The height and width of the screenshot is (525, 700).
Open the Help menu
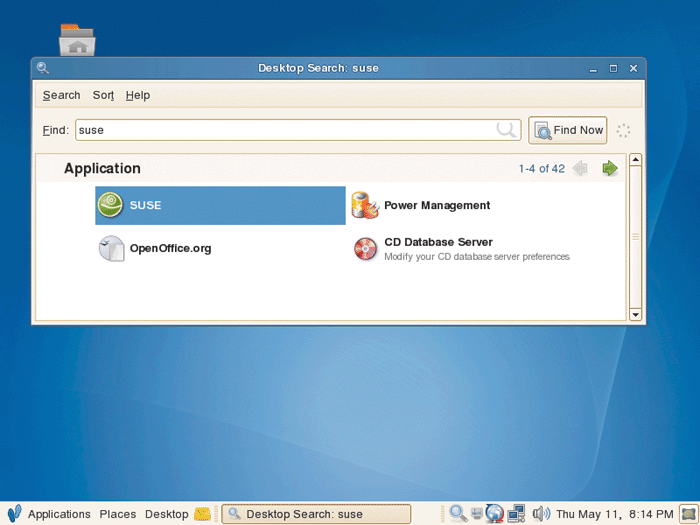[138, 95]
